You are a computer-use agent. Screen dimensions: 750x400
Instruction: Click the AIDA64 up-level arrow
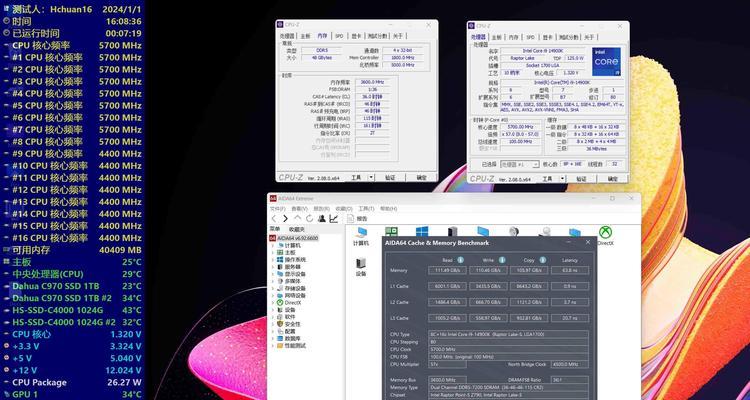click(298, 219)
